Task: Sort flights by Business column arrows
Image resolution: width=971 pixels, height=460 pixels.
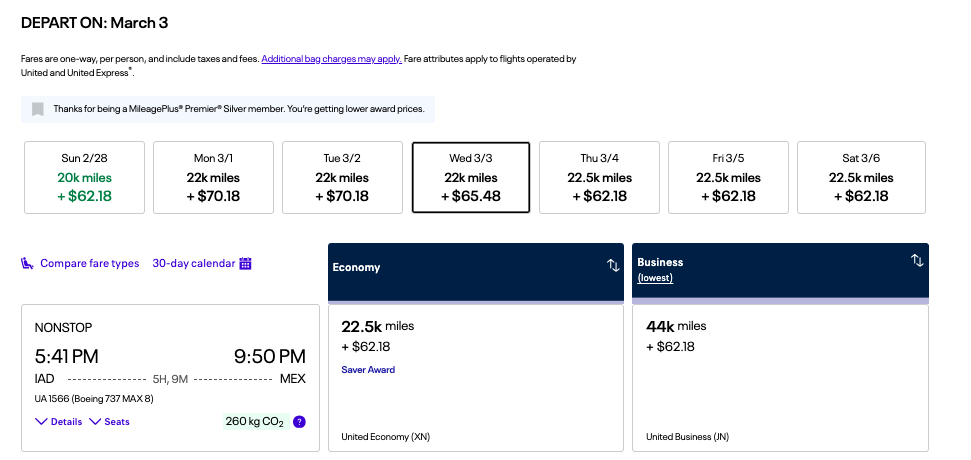Action: (917, 261)
